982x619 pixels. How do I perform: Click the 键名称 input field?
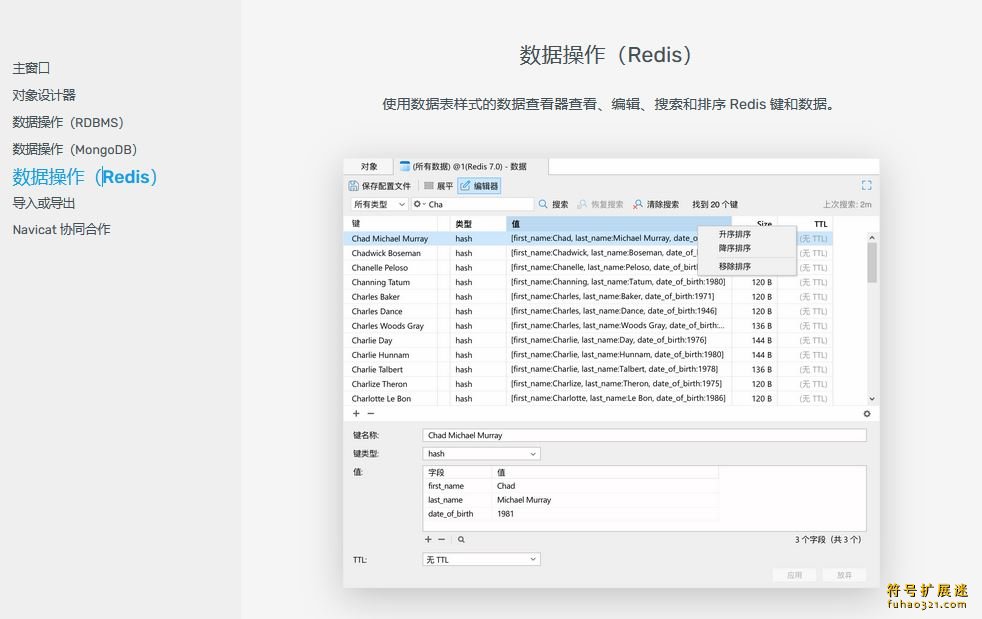tap(644, 435)
